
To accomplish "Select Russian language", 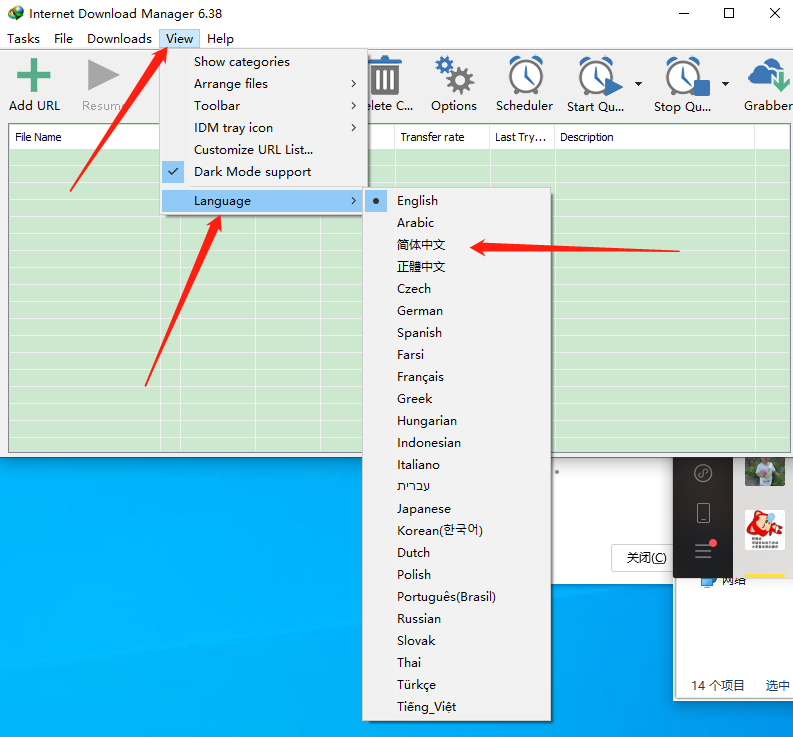I will tap(457, 619).
